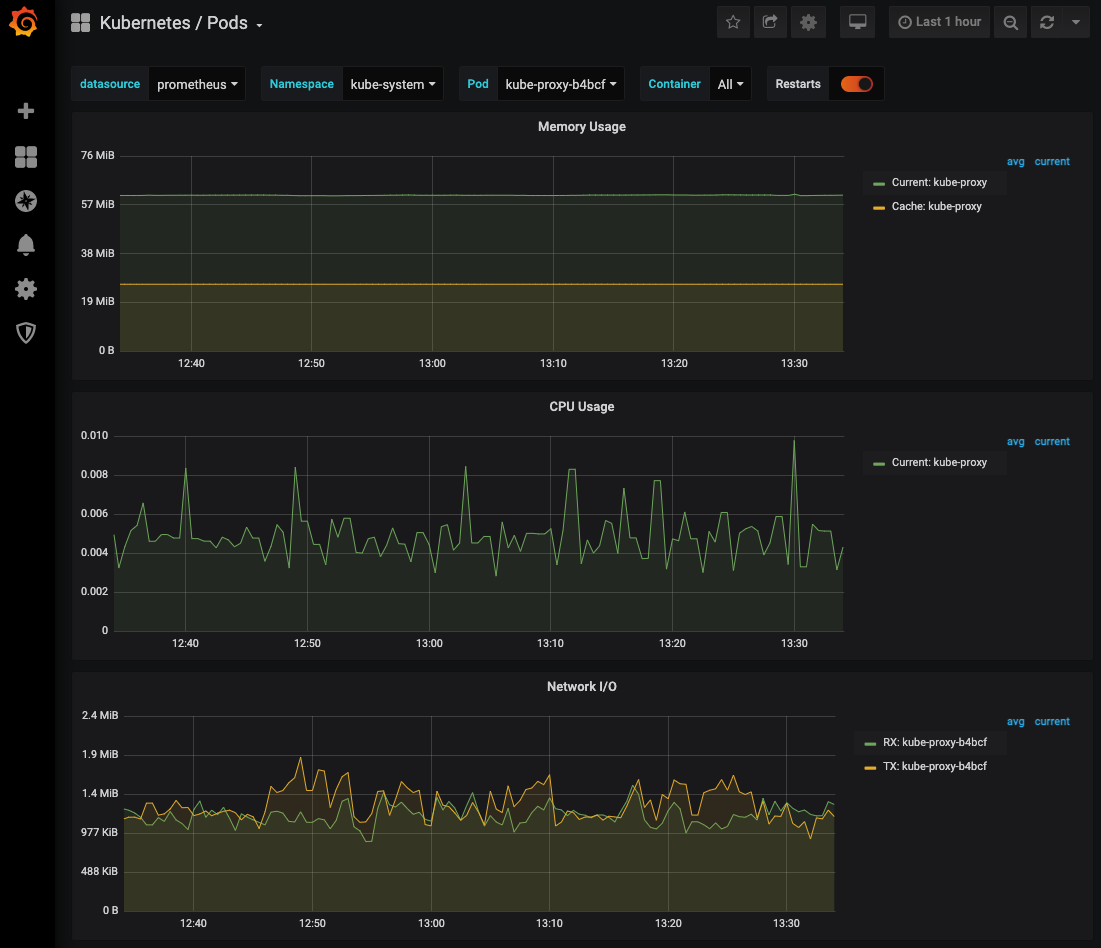Cycle view mode with monitor icon
Viewport: 1101px width, 948px height.
857,22
